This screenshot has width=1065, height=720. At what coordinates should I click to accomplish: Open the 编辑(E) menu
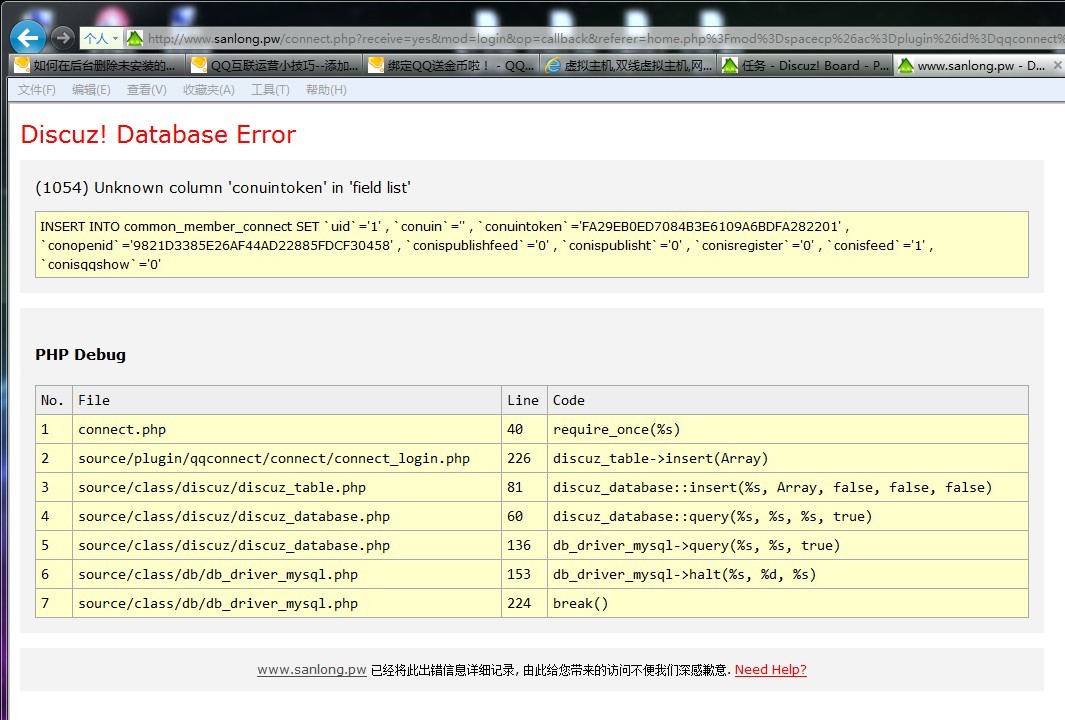click(91, 90)
